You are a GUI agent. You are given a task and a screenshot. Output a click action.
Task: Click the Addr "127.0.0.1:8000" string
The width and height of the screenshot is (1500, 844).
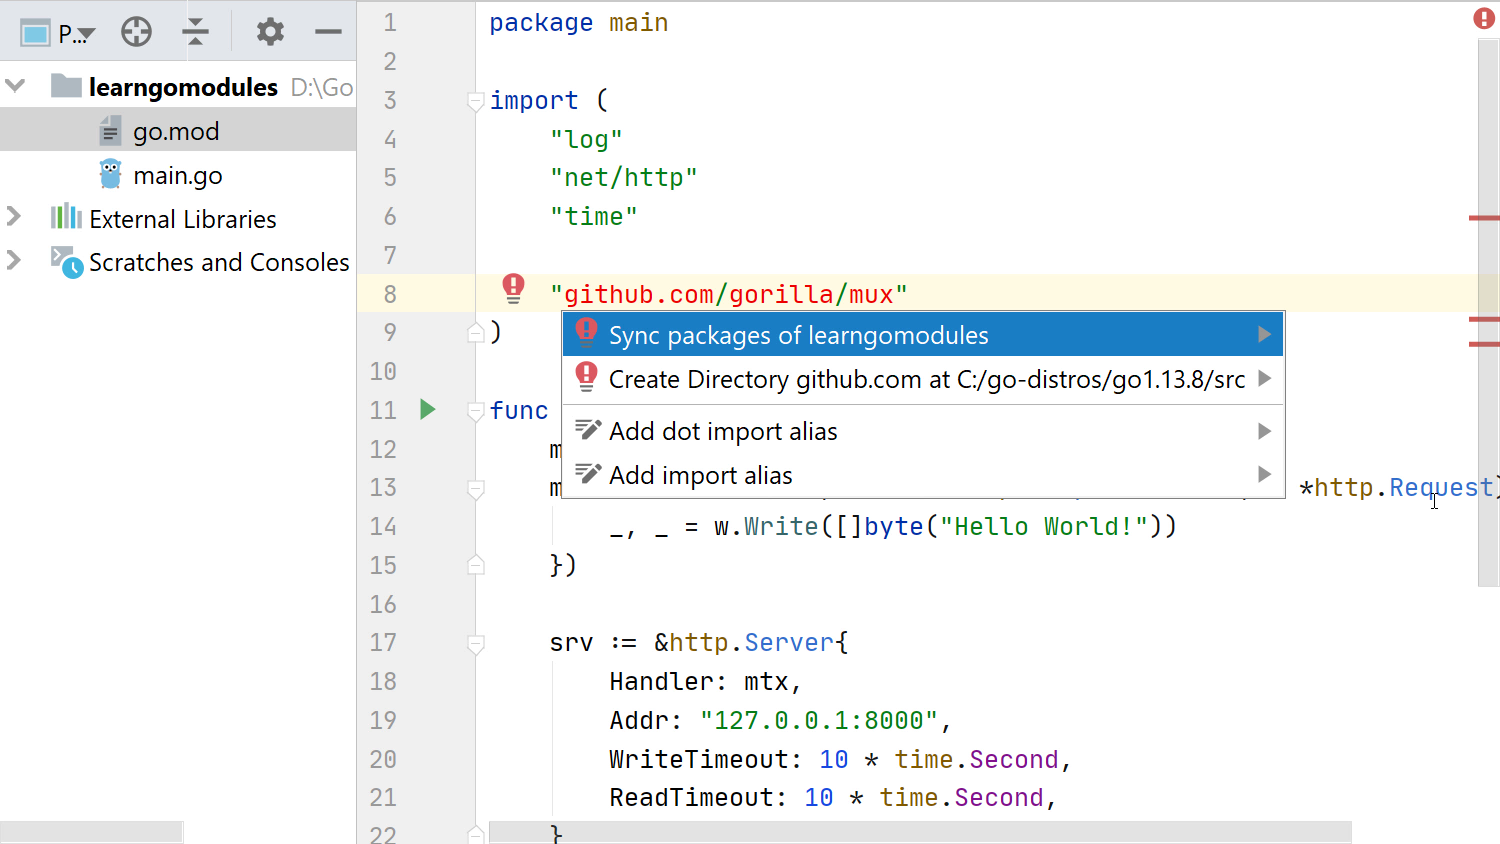click(819, 720)
